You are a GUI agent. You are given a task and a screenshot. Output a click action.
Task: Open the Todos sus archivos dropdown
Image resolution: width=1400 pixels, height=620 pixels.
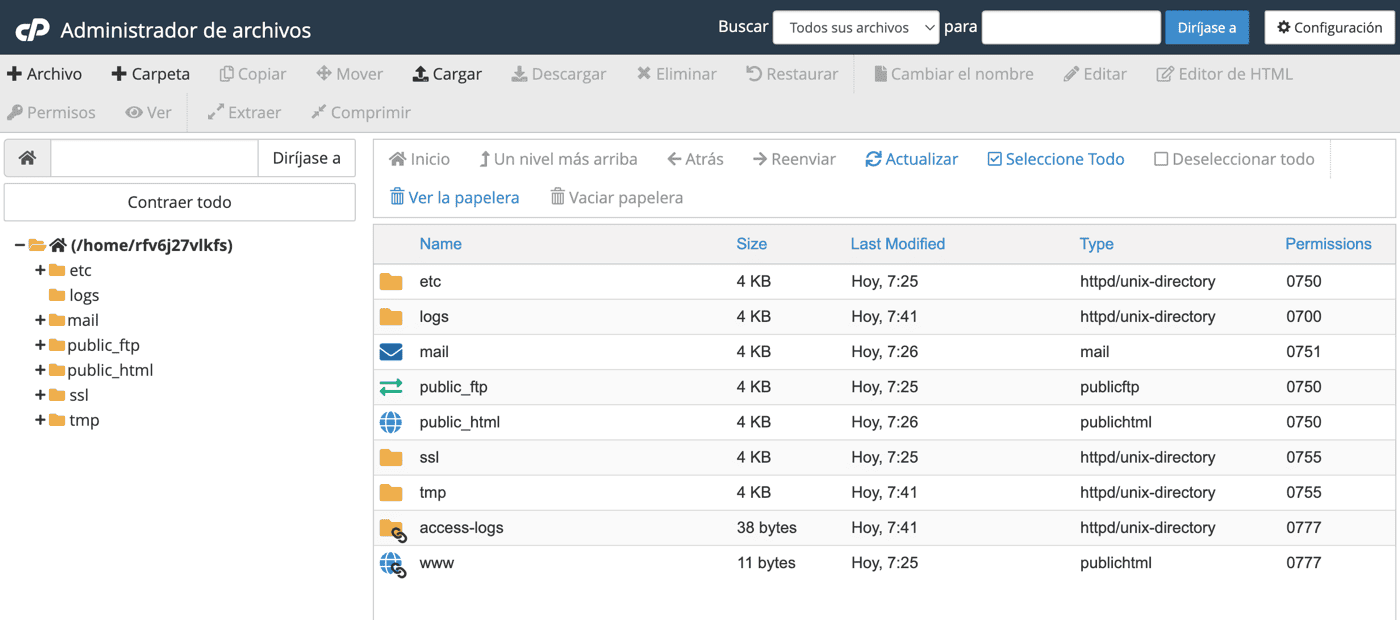click(x=856, y=28)
